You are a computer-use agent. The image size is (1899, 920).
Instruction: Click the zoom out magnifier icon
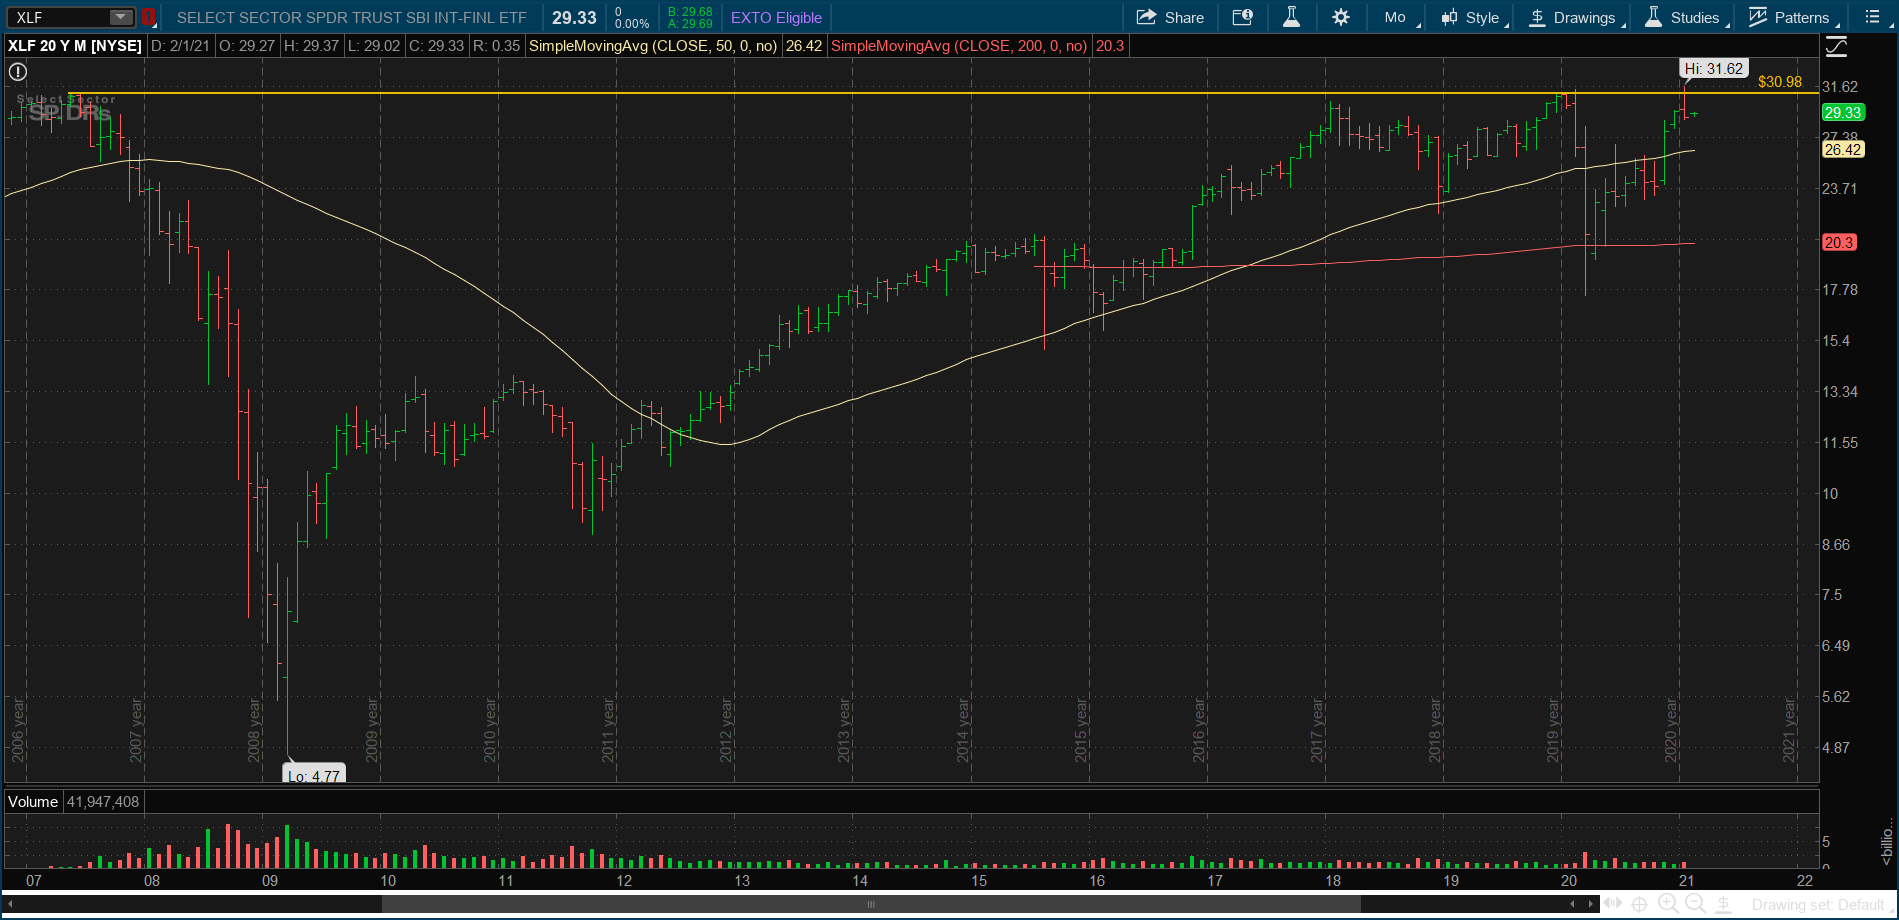[x=1695, y=904]
